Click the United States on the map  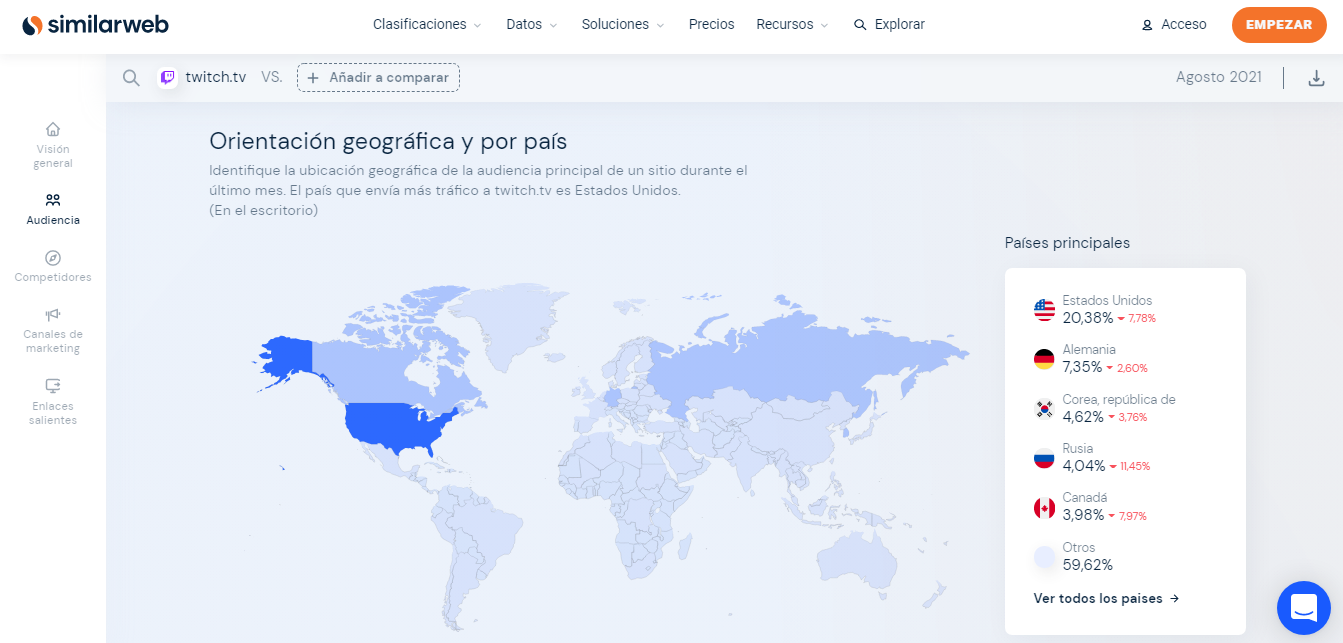[390, 427]
